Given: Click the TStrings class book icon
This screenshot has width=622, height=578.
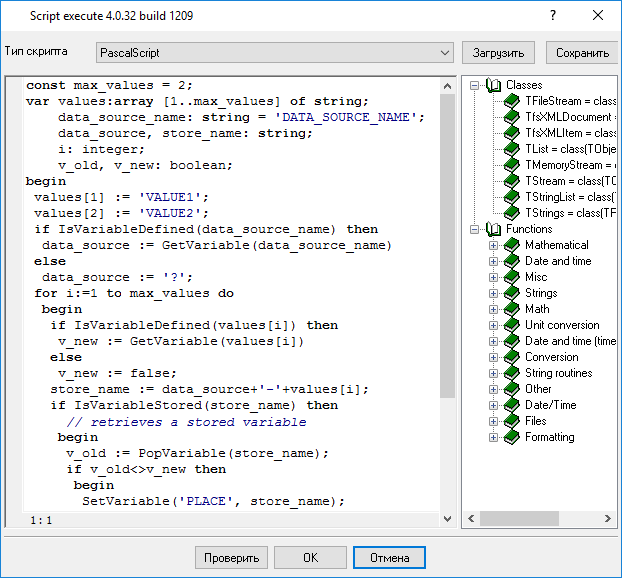Looking at the screenshot, I should [511, 213].
